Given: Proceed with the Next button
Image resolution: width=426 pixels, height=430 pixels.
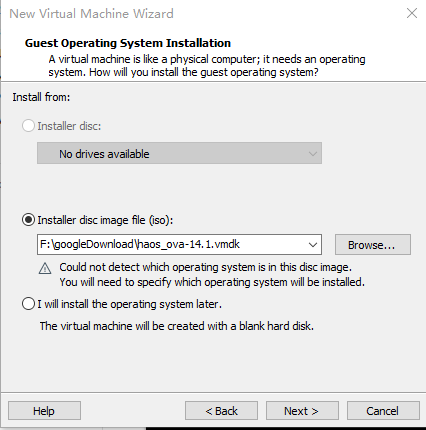Looking at the screenshot, I should tap(302, 411).
